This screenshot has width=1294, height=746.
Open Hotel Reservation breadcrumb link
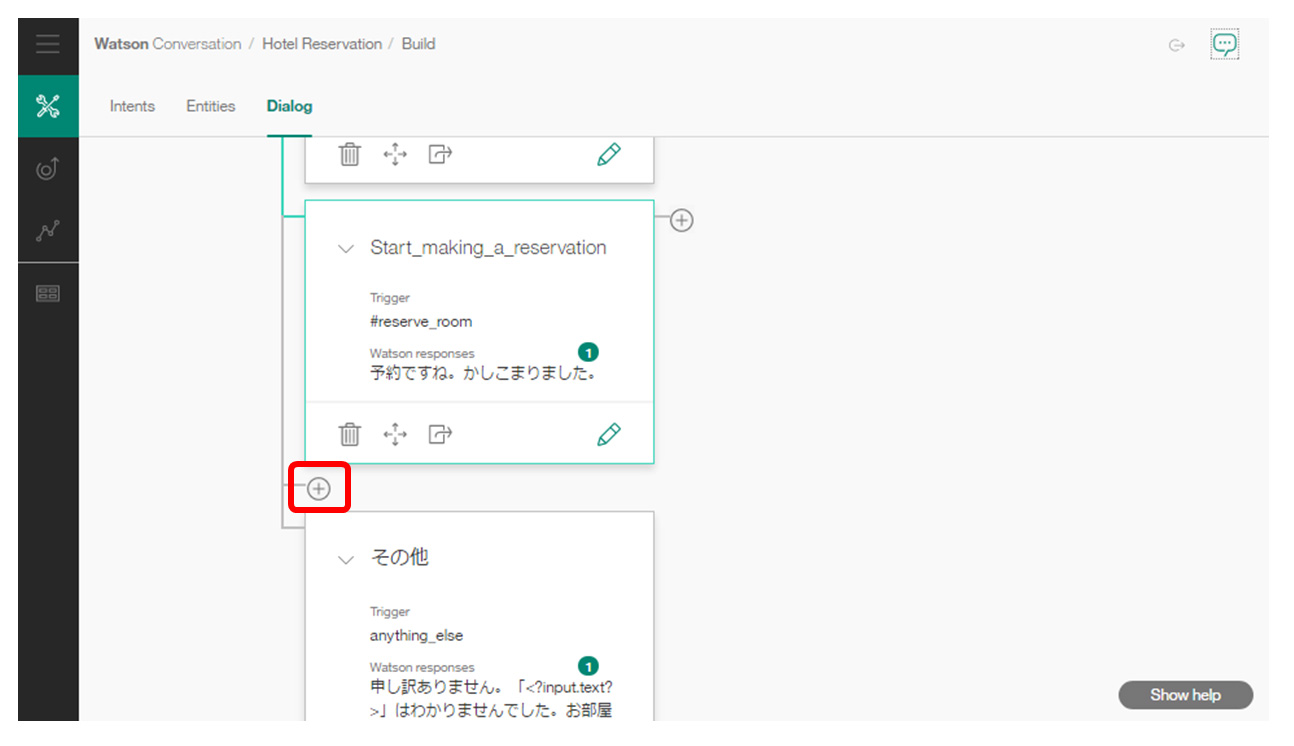pos(322,44)
